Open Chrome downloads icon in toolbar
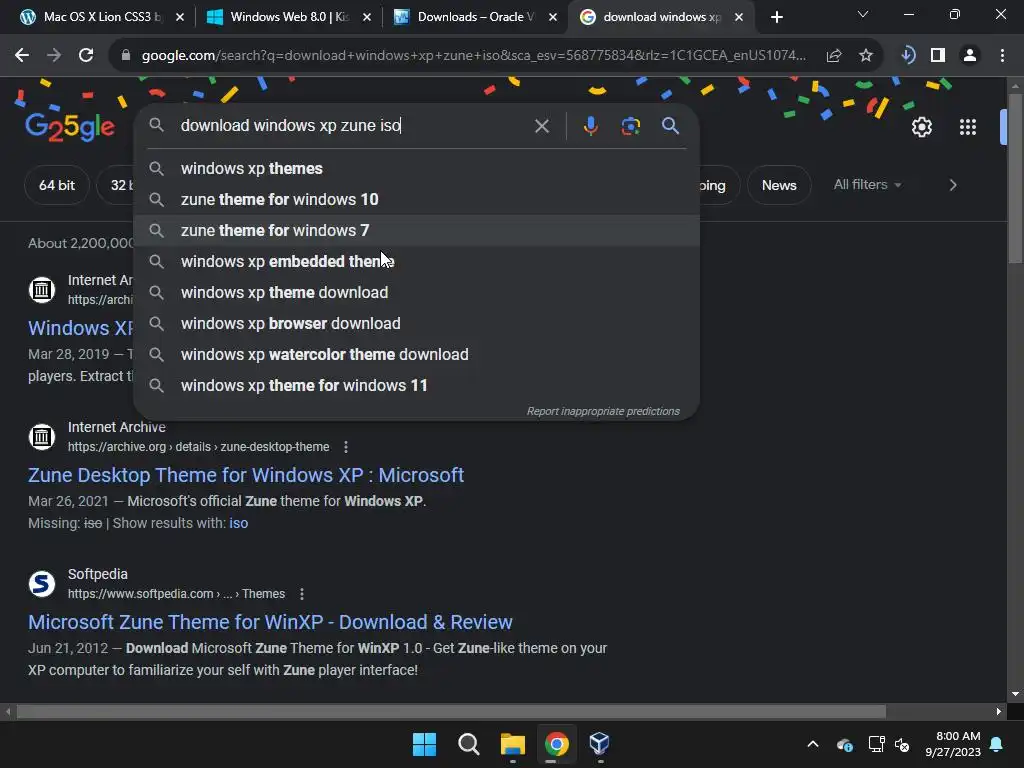Viewport: 1024px width, 768px height. coord(908,56)
